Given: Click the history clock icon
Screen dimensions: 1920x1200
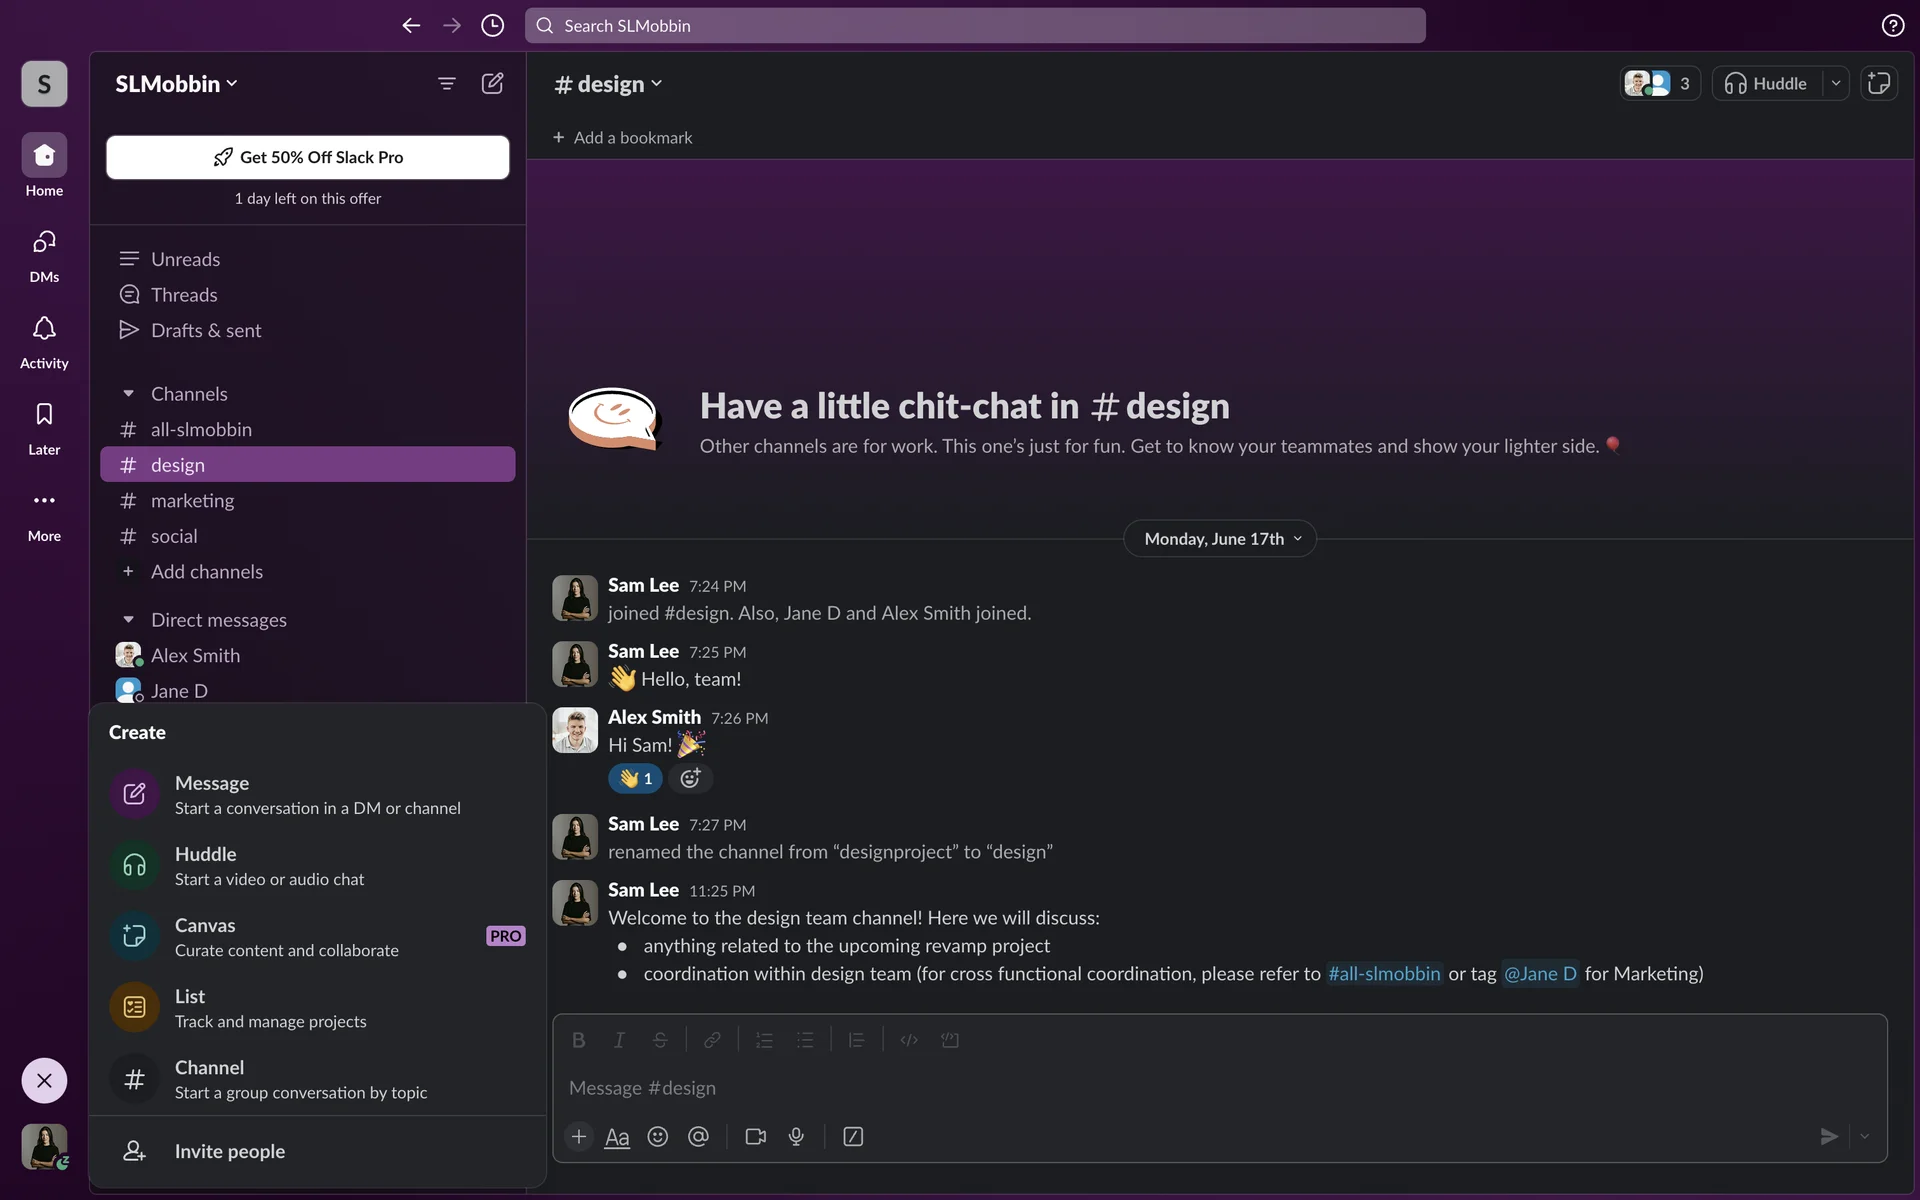Looking at the screenshot, I should (x=492, y=26).
